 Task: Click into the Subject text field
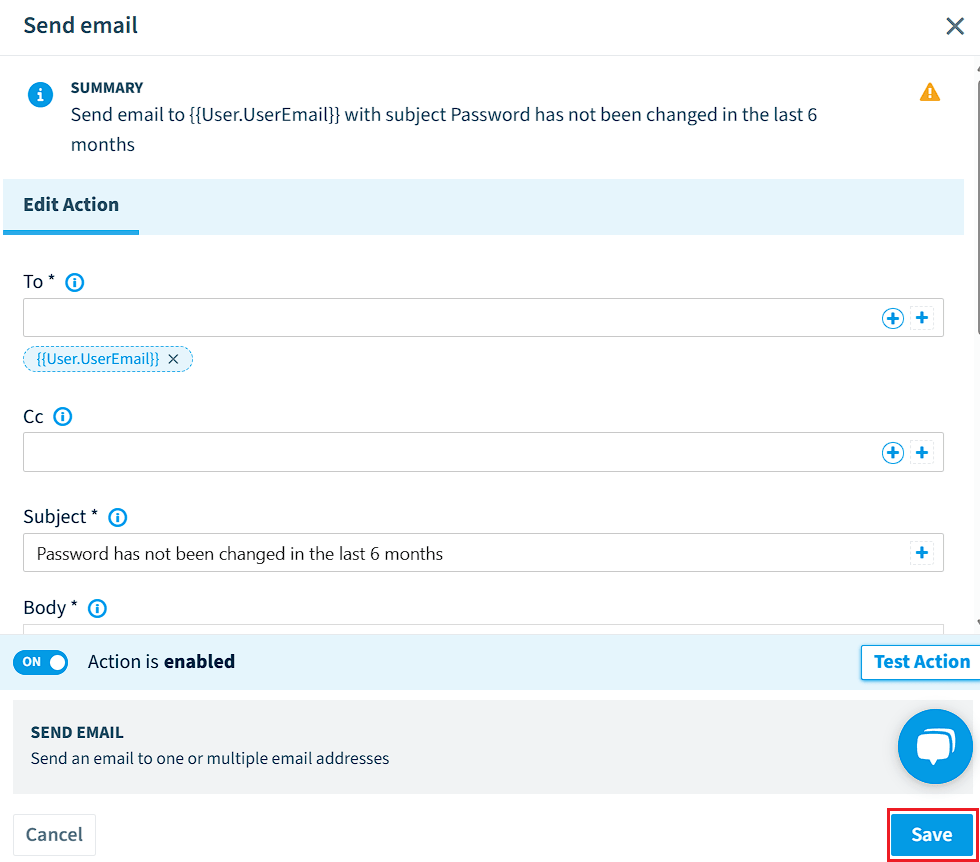click(x=466, y=553)
